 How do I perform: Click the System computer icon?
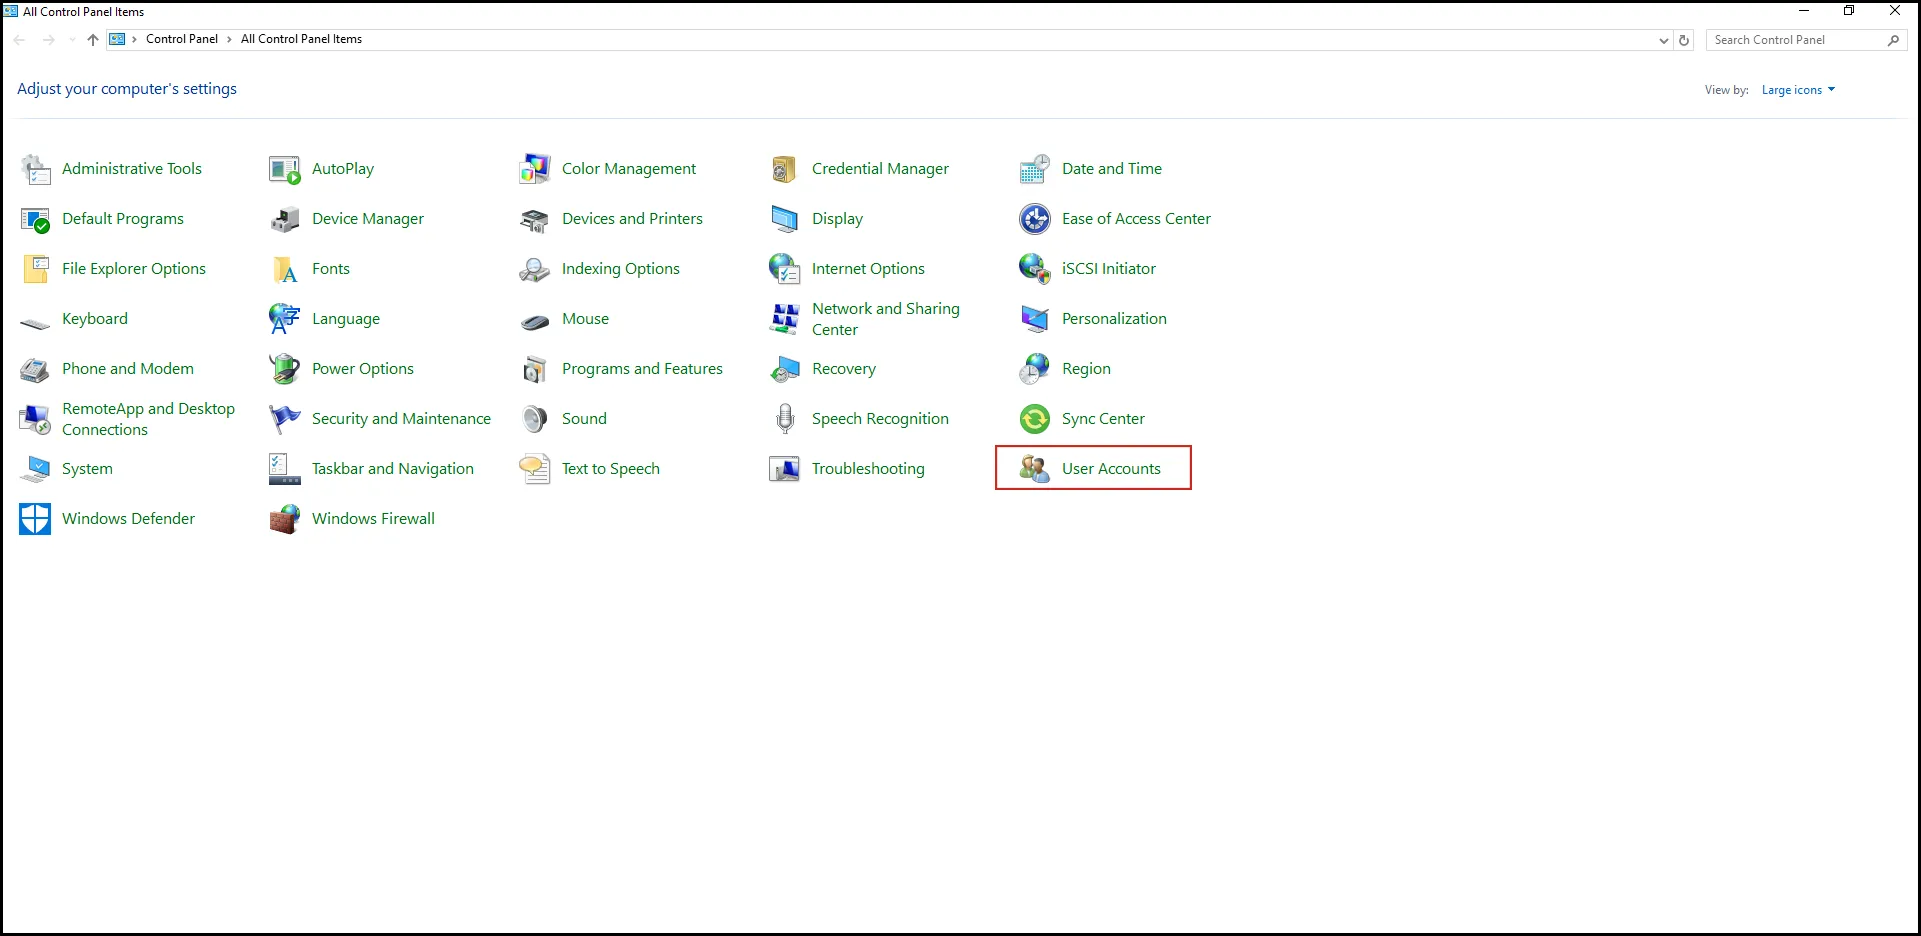(35, 469)
